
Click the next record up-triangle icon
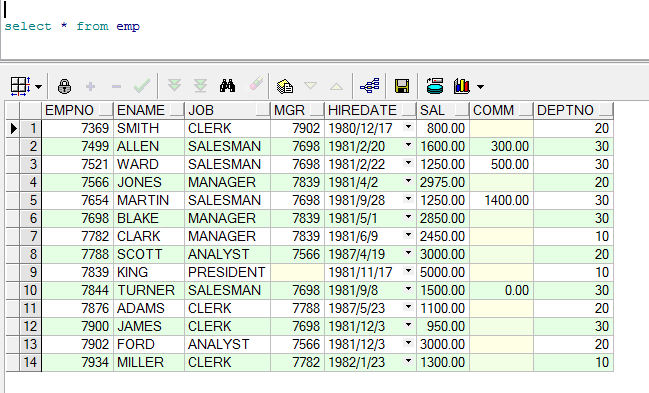click(336, 87)
